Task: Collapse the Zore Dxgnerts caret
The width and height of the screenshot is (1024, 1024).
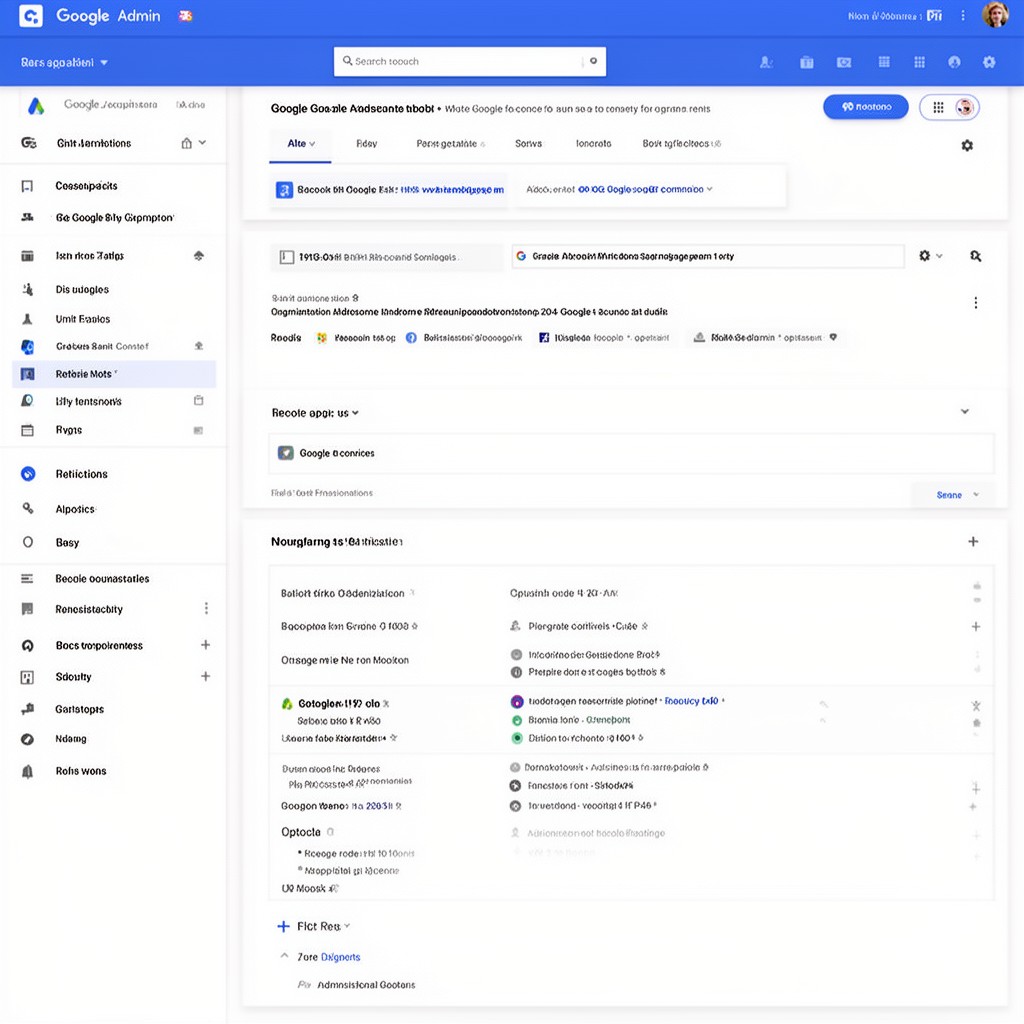Action: tap(284, 955)
